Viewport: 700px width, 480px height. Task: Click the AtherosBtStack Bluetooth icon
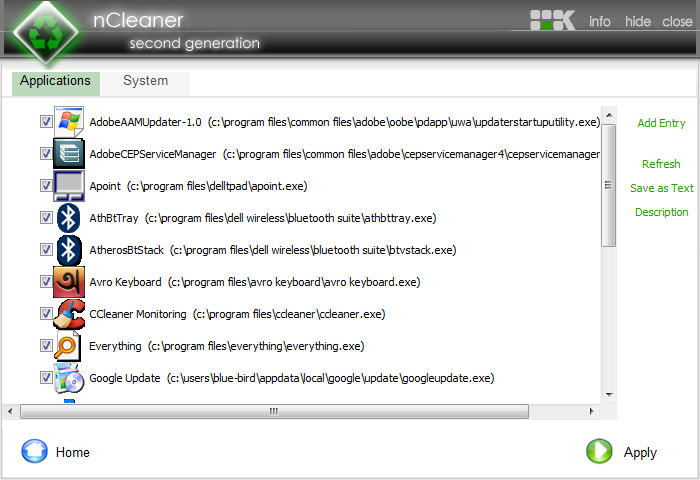(x=69, y=250)
